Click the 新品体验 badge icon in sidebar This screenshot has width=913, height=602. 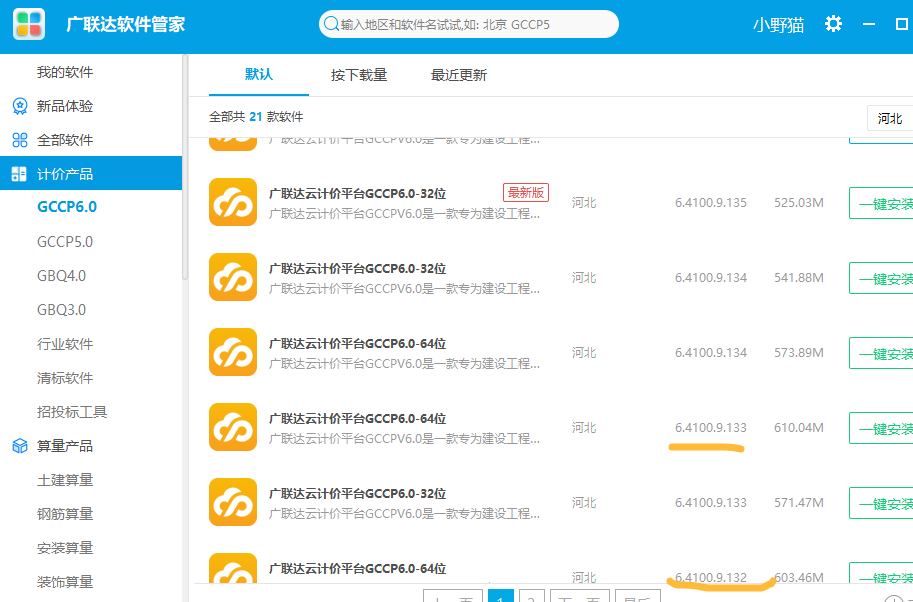click(20, 106)
